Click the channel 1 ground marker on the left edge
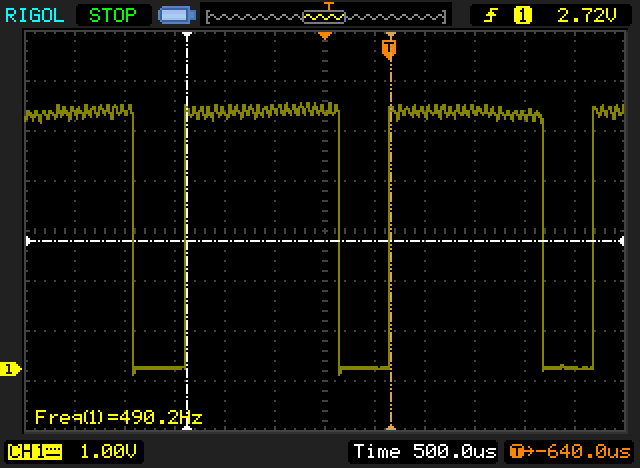The height and width of the screenshot is (468, 640). pyautogui.click(x=11, y=370)
